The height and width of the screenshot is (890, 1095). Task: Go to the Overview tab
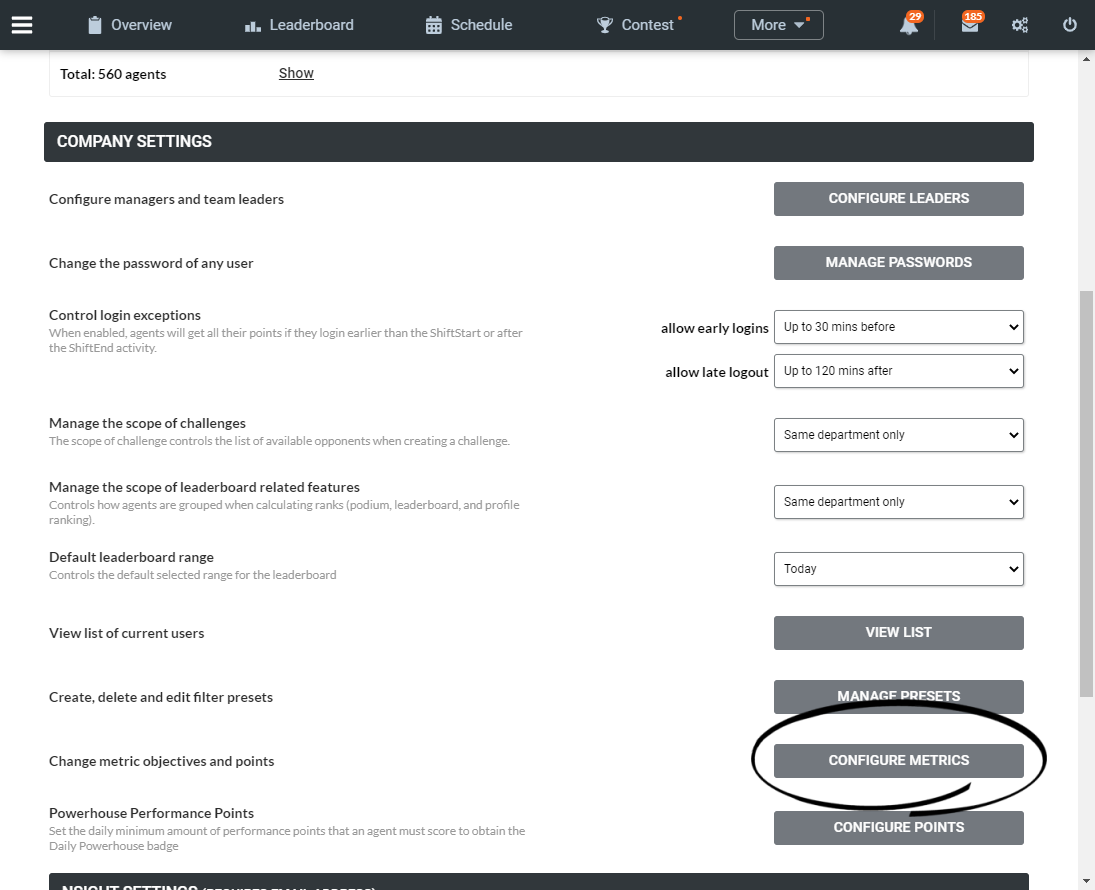[130, 25]
